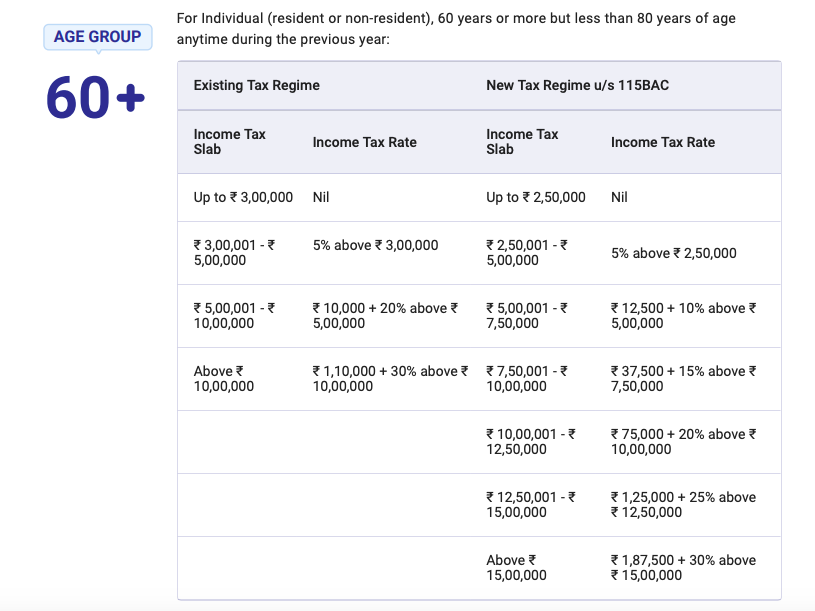Click the large 60+ heading
The image size is (815, 611).
tap(95, 97)
